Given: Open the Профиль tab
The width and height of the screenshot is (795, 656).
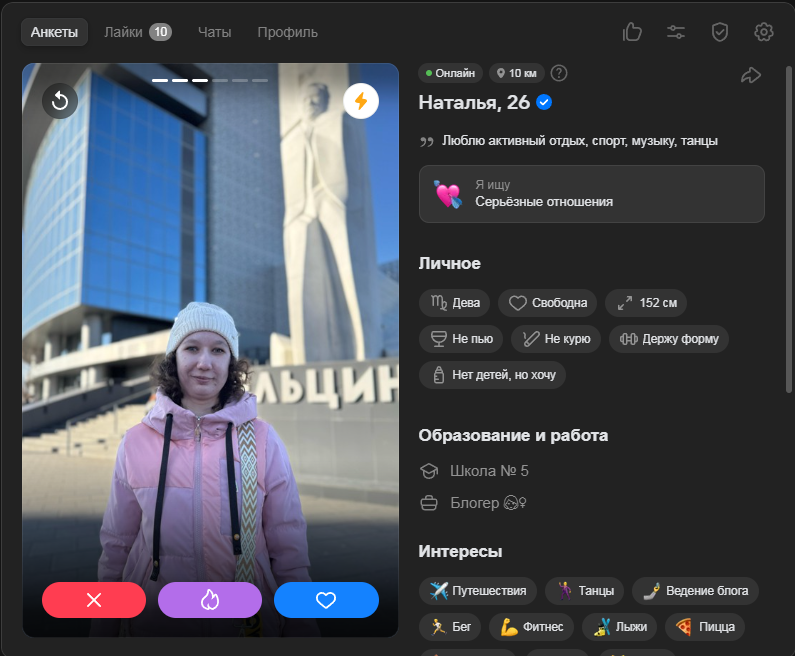Looking at the screenshot, I should [287, 32].
